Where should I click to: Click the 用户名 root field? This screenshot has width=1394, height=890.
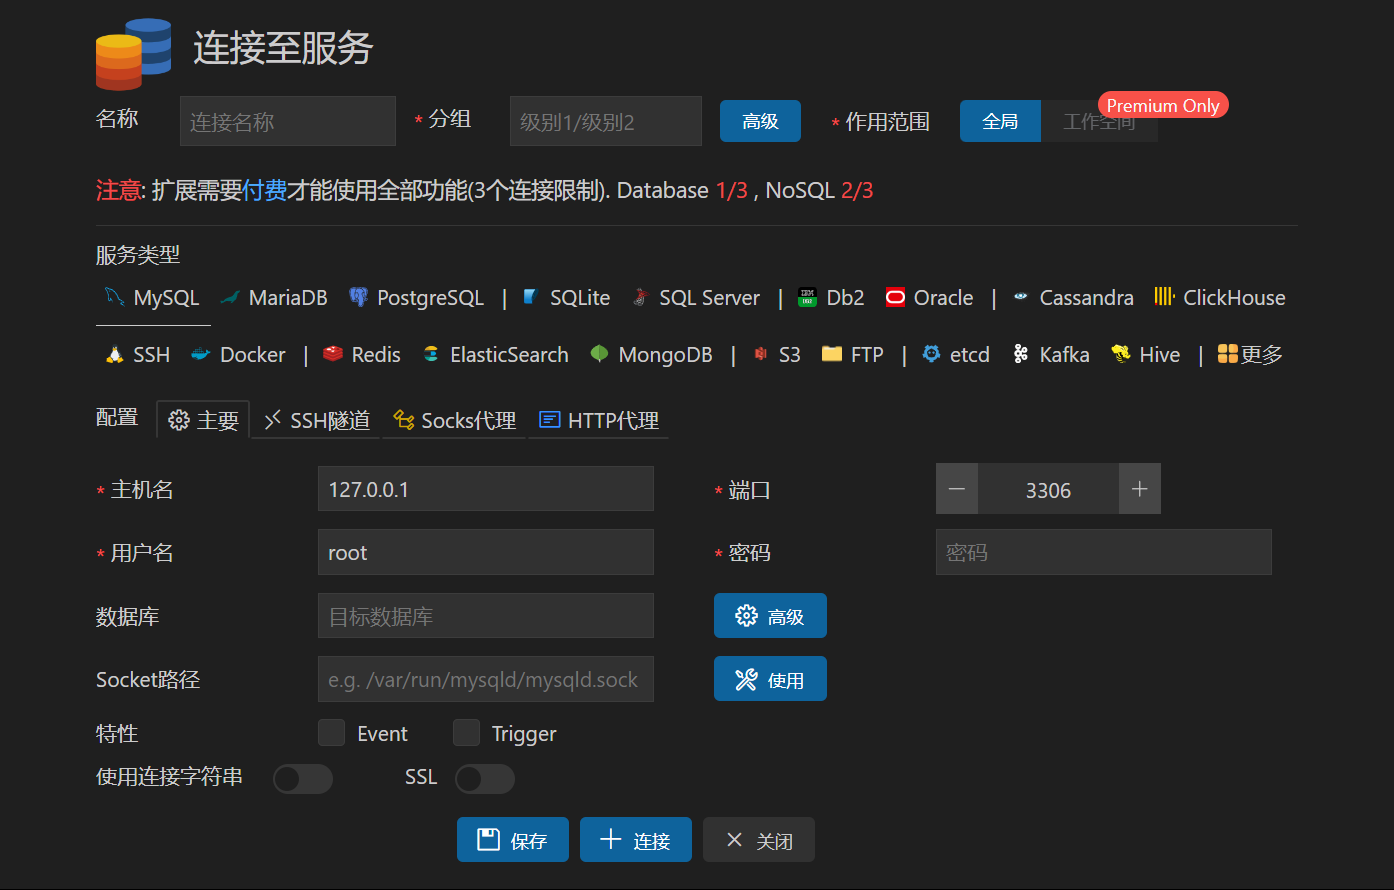tap(486, 552)
